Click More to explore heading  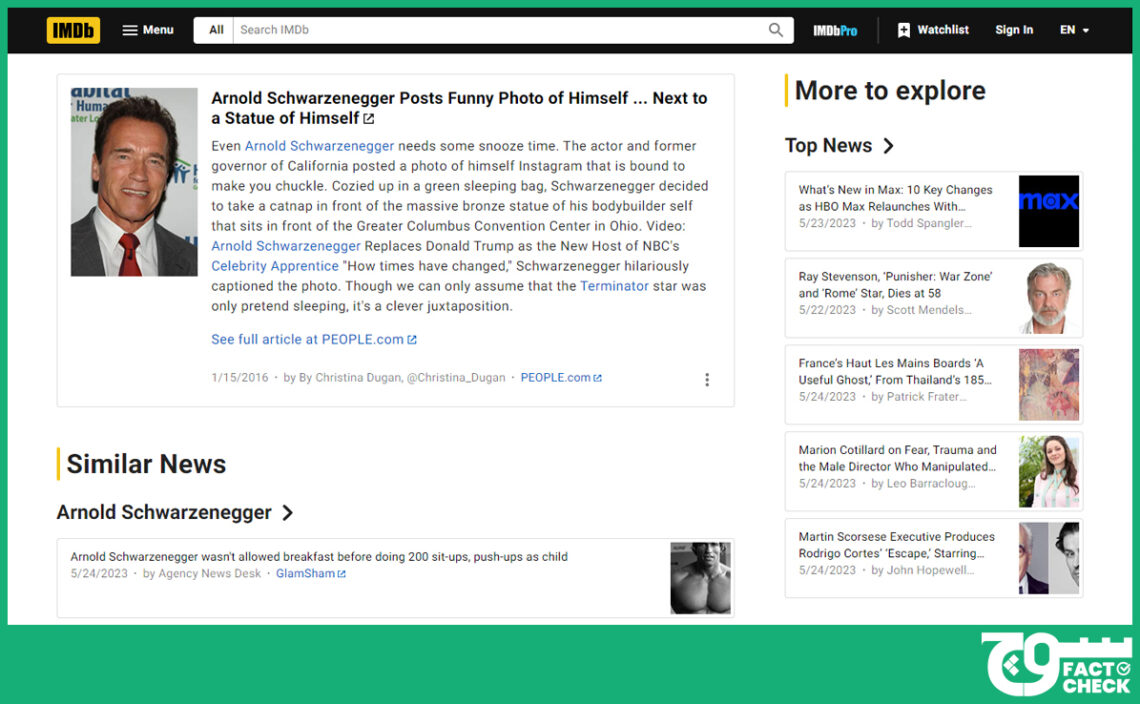coord(890,91)
